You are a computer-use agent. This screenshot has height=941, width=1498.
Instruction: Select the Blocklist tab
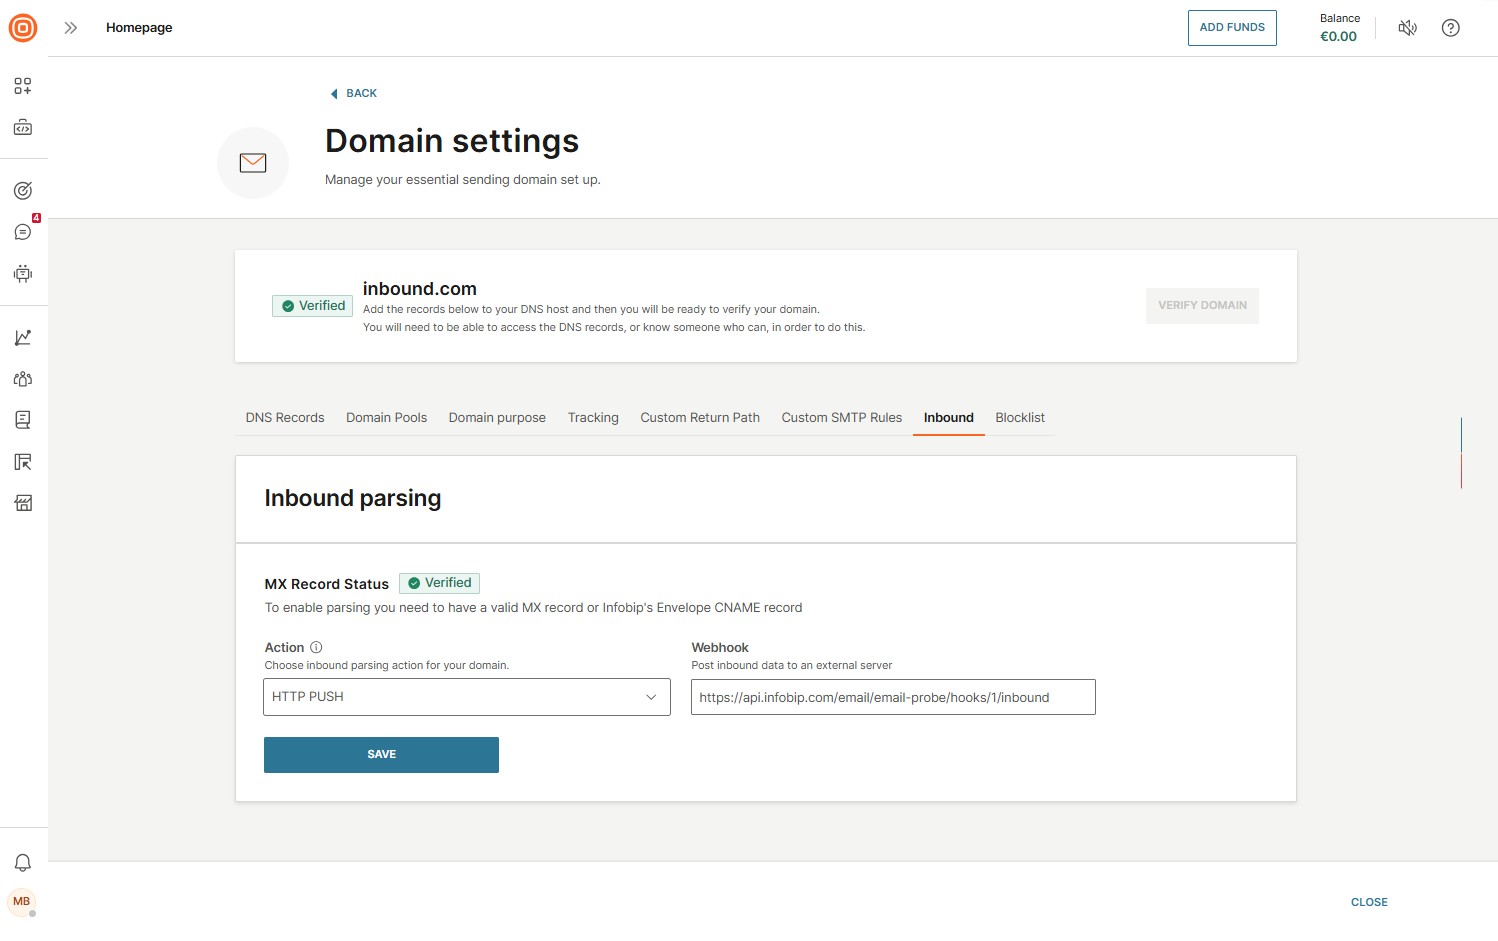[1019, 417]
